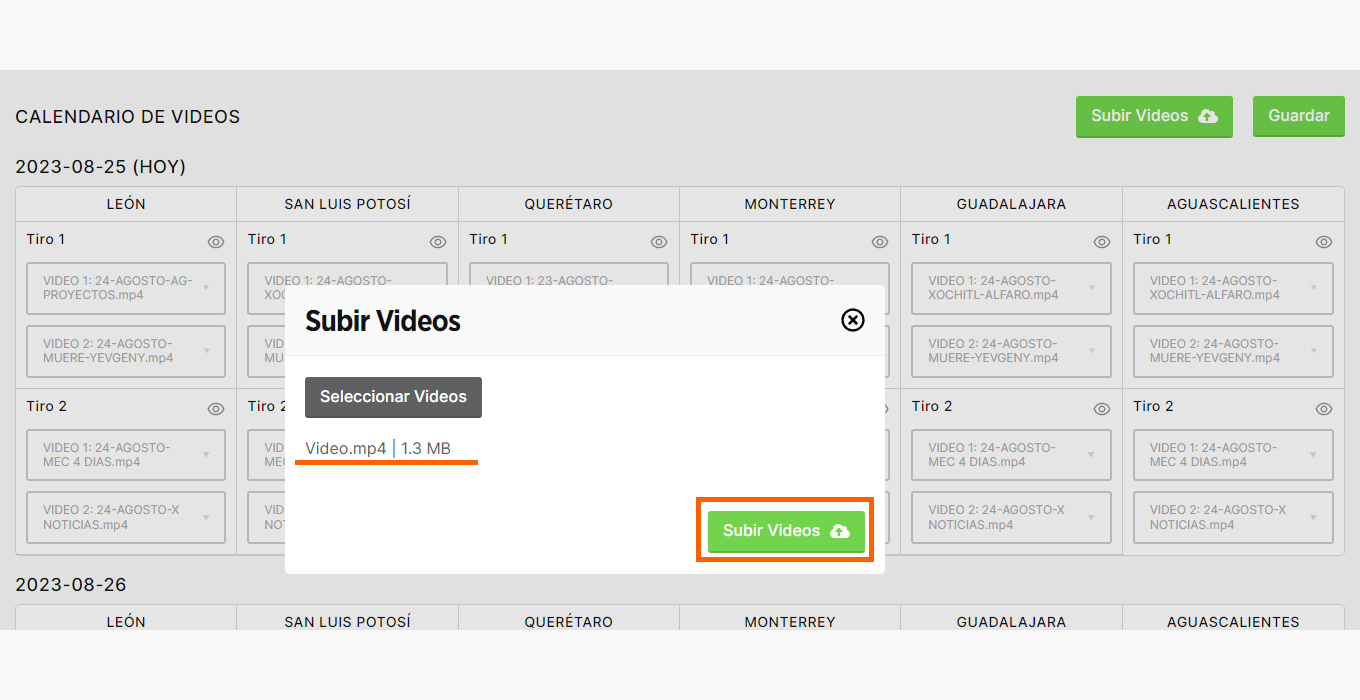Viewport: 1360px width, 700px height.
Task: Click Seleccionar Videos button
Action: click(x=393, y=397)
